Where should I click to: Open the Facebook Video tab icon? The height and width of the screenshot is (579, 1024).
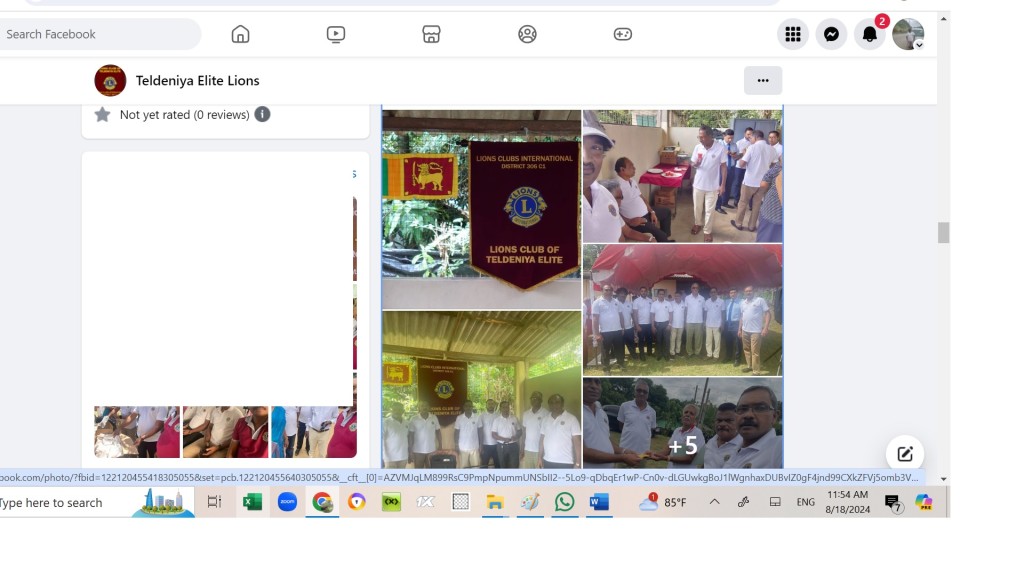(336, 34)
